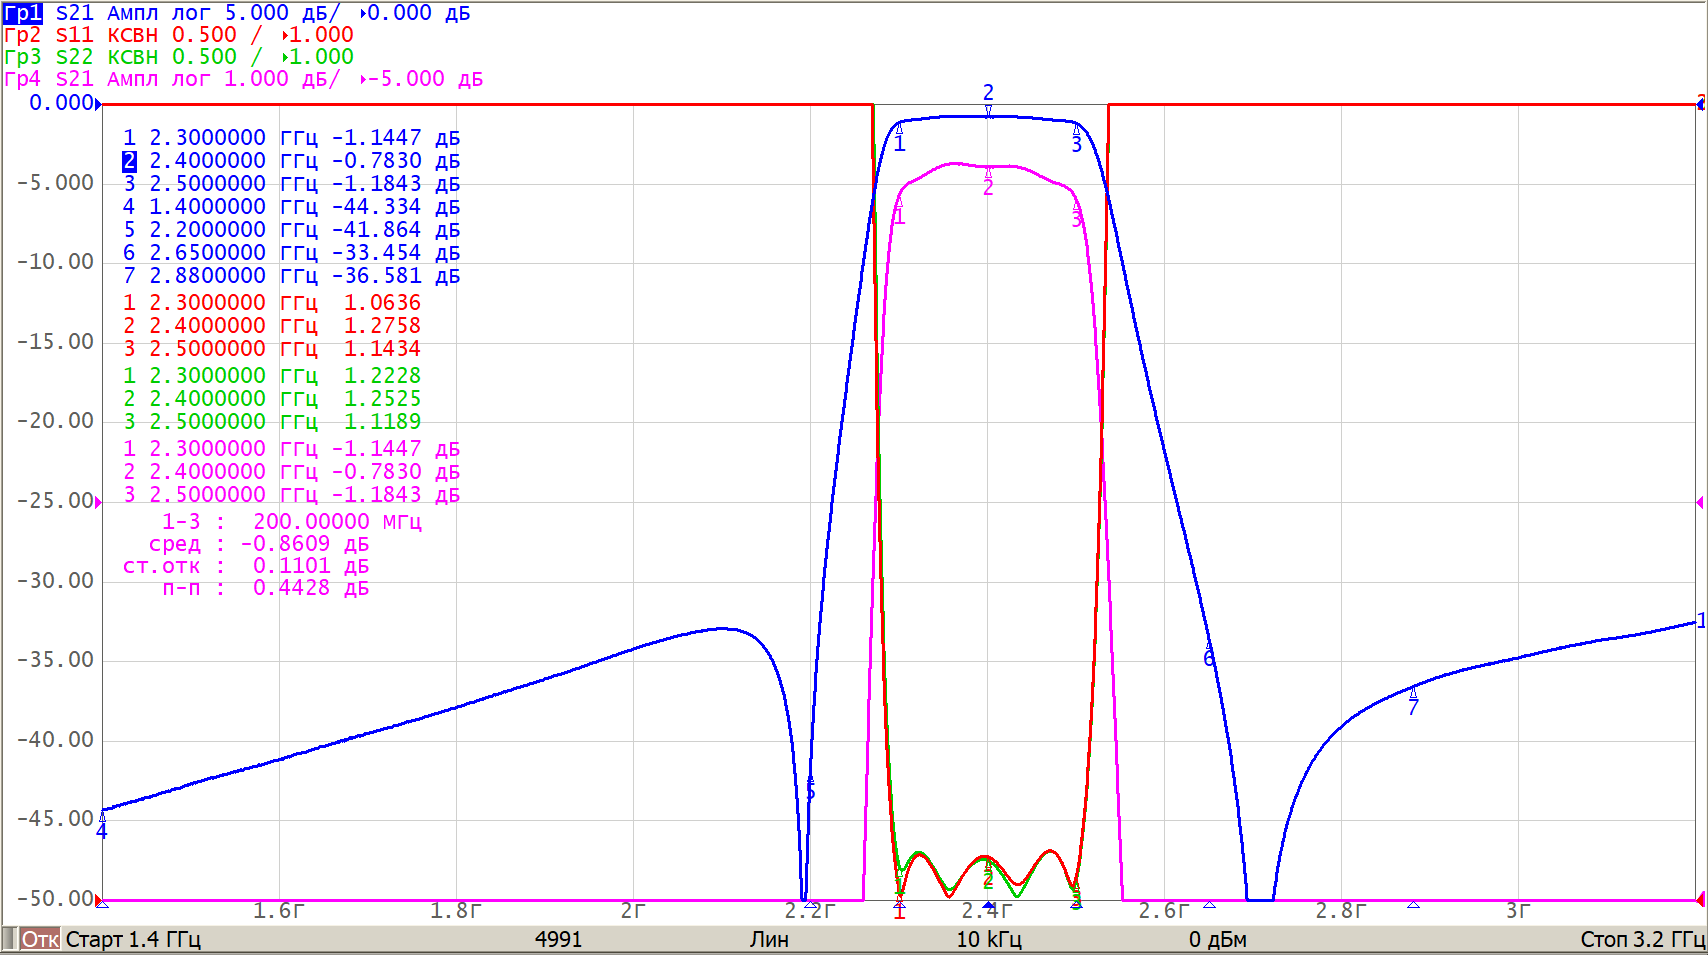Screen dimensions: 1708x955
Task: Click the highlighted active marker 2 box
Action: click(x=129, y=161)
